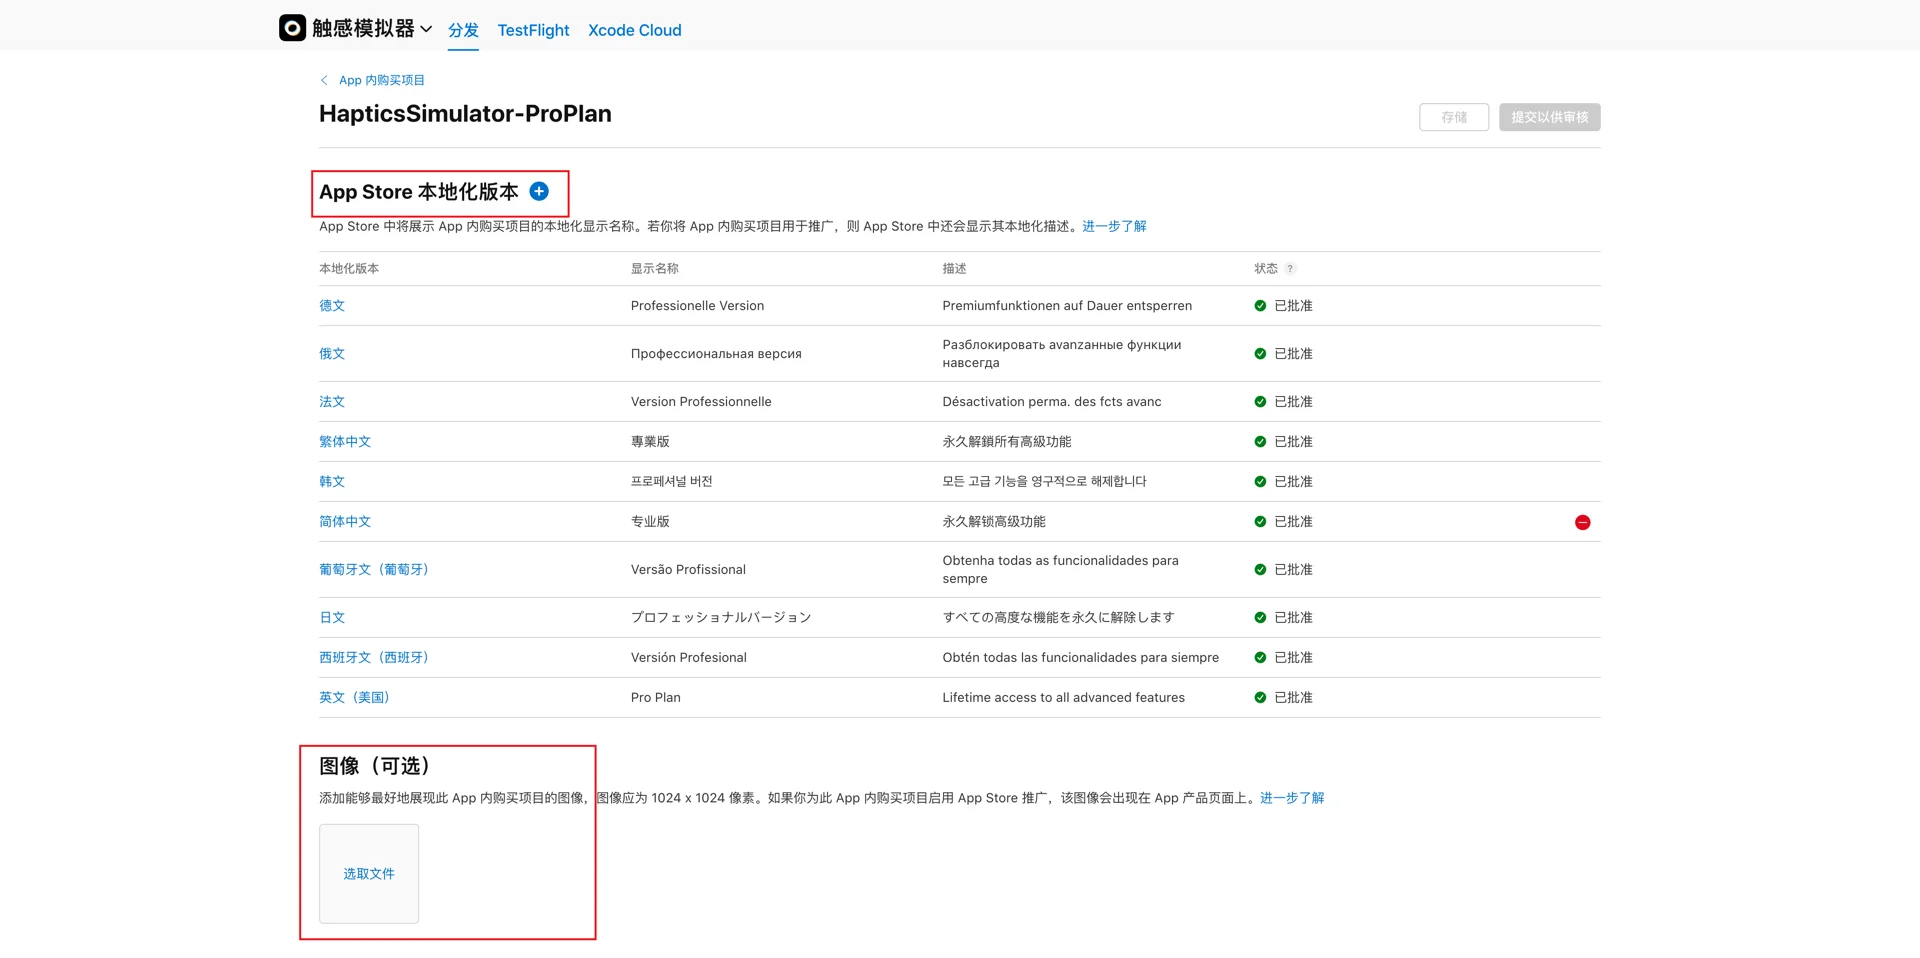Click the approved checkmark icon on 德文 row
The image size is (1920, 958).
pyautogui.click(x=1261, y=305)
